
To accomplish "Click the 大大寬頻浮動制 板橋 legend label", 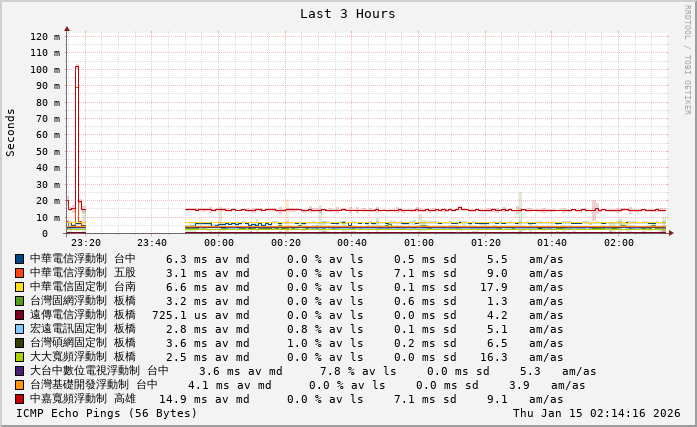I will [82, 357].
